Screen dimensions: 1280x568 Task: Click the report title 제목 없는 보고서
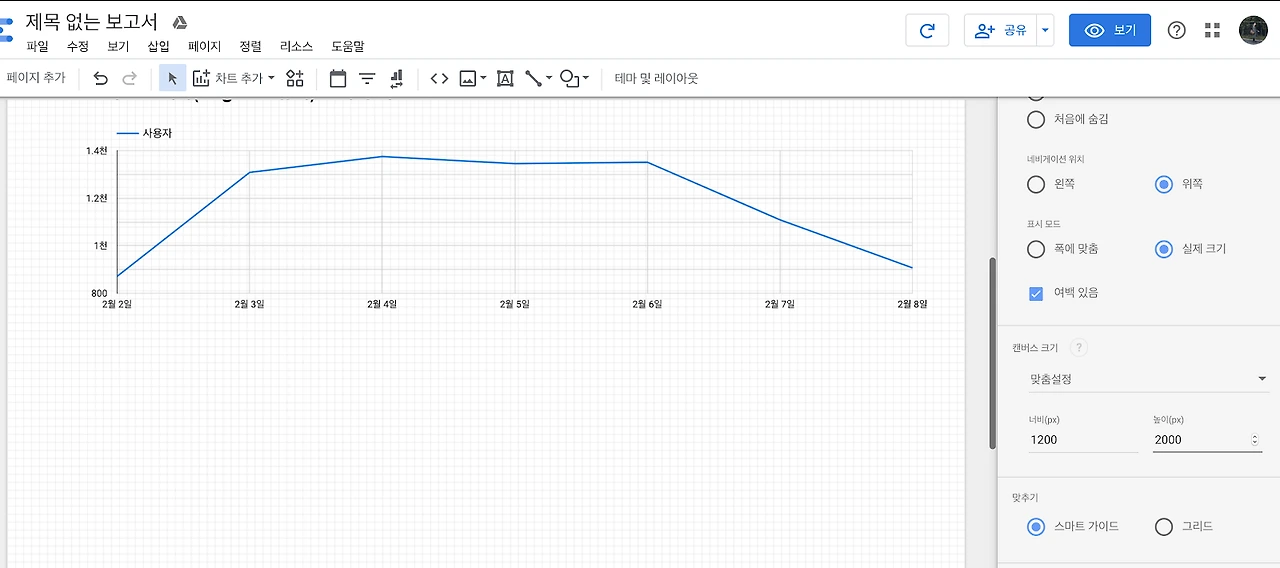(x=91, y=22)
